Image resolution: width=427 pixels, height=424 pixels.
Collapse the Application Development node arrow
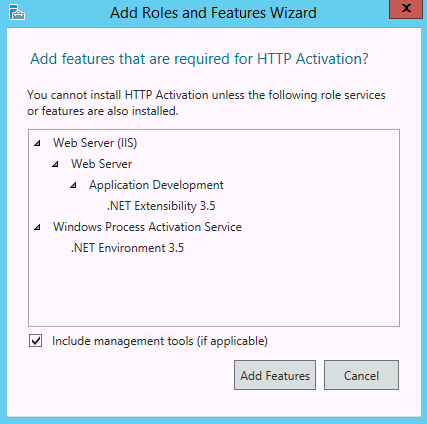[x=73, y=185]
